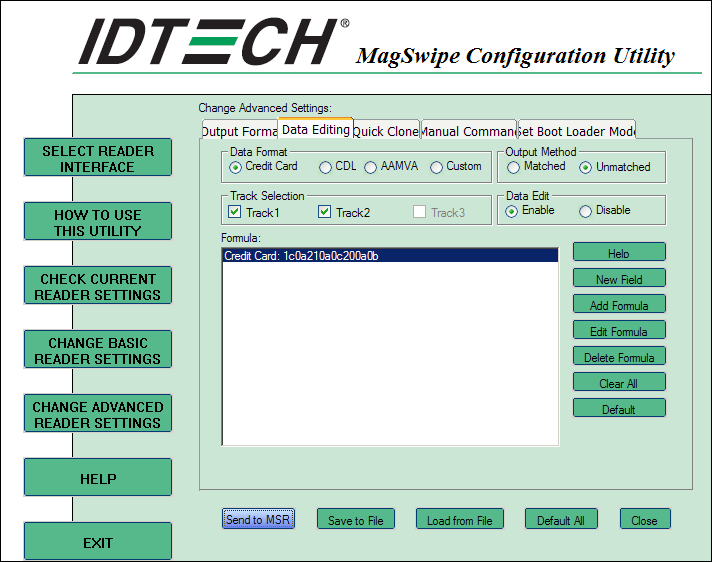
Task: Click Edit Formula
Action: [x=619, y=330]
